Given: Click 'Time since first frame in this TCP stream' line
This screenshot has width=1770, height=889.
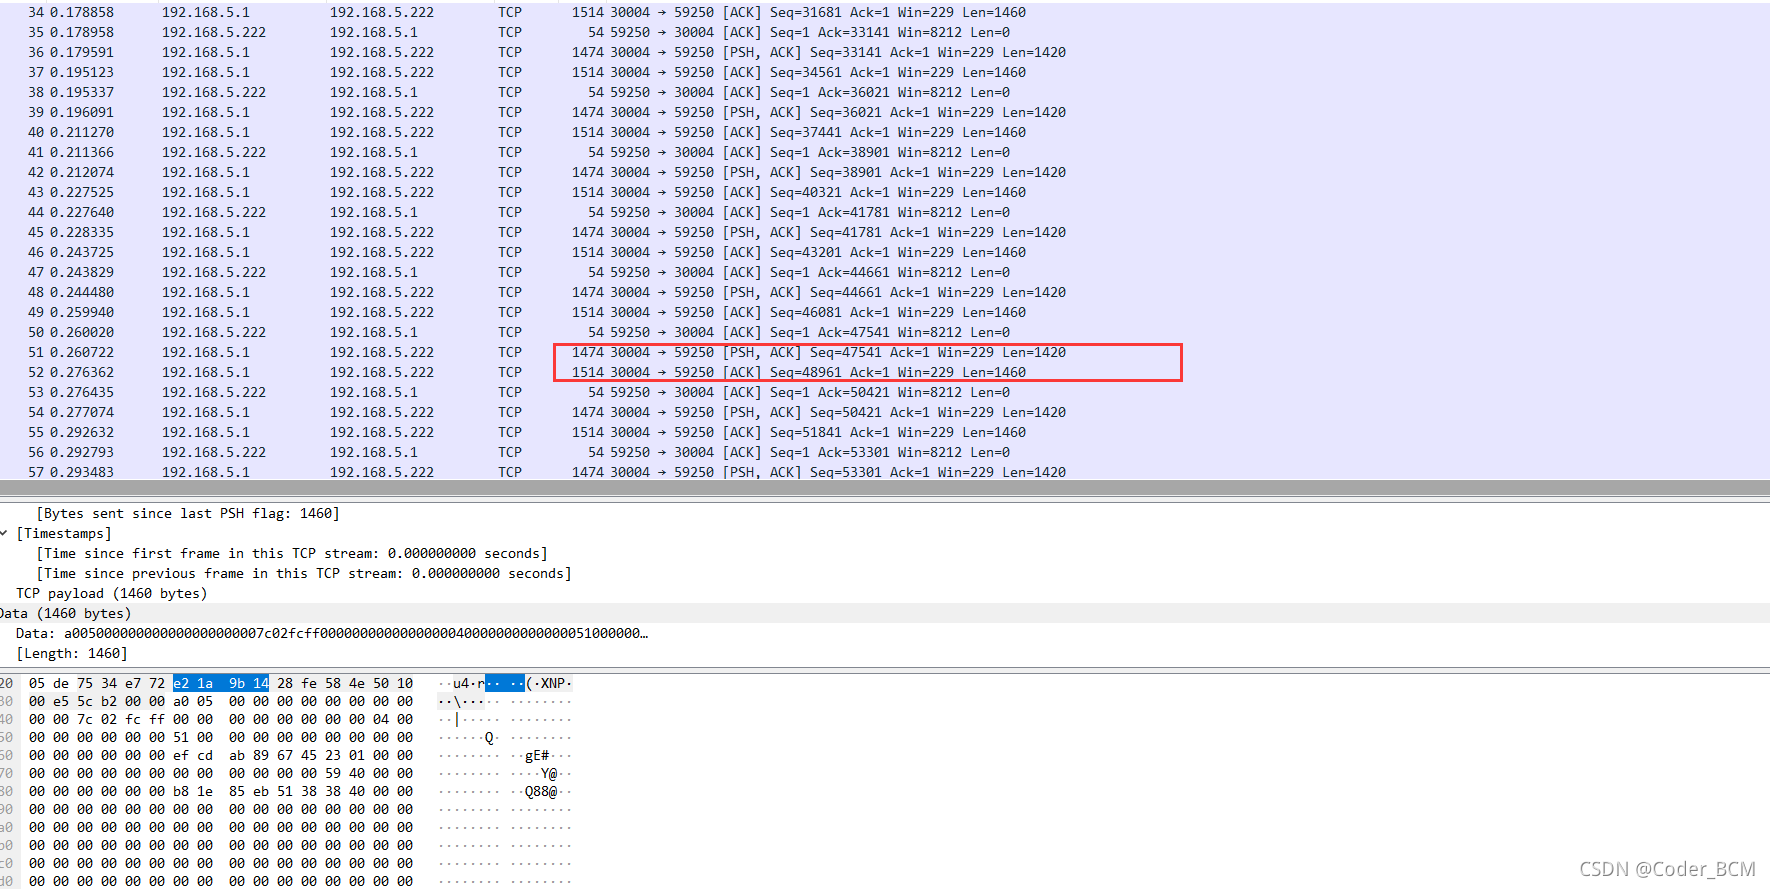Looking at the screenshot, I should point(292,553).
